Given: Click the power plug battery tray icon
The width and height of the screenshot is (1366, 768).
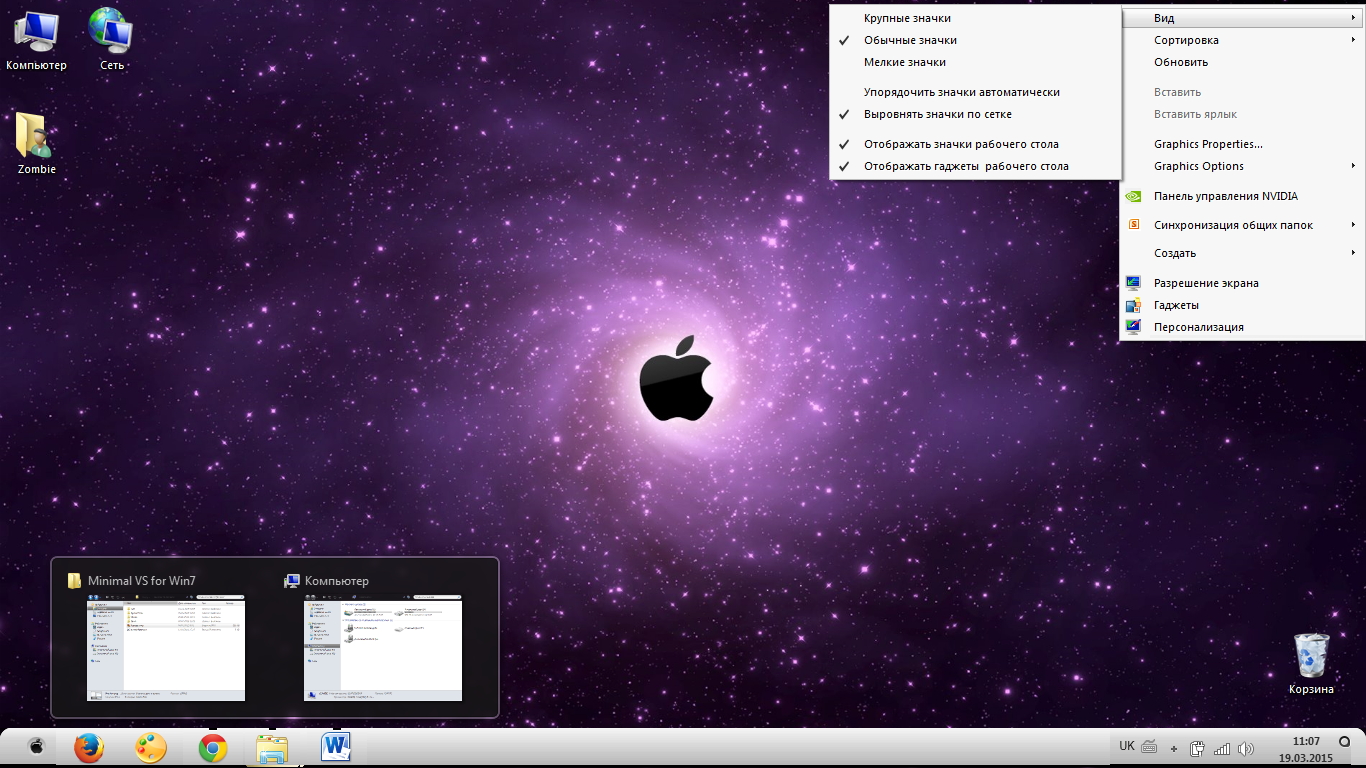Looking at the screenshot, I should [1198, 747].
